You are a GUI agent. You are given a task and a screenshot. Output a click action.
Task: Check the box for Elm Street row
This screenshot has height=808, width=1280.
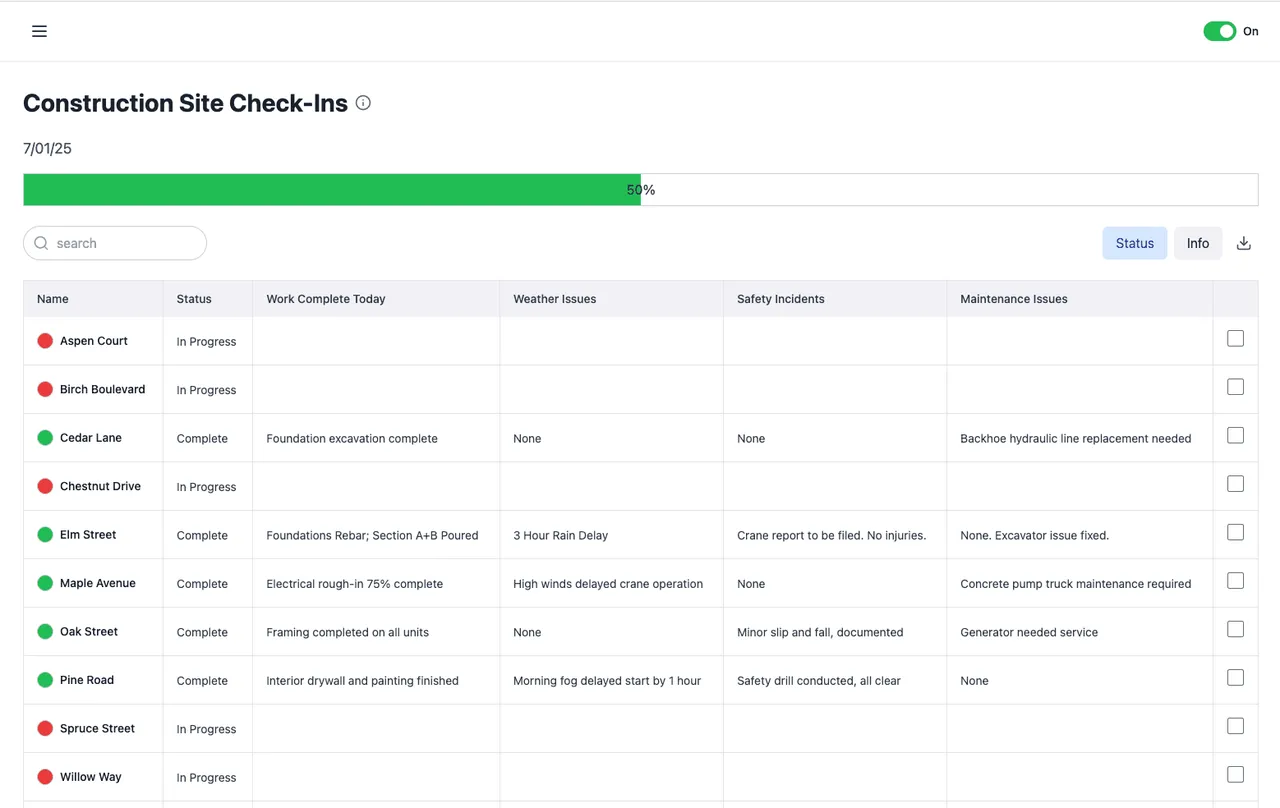[x=1236, y=533]
